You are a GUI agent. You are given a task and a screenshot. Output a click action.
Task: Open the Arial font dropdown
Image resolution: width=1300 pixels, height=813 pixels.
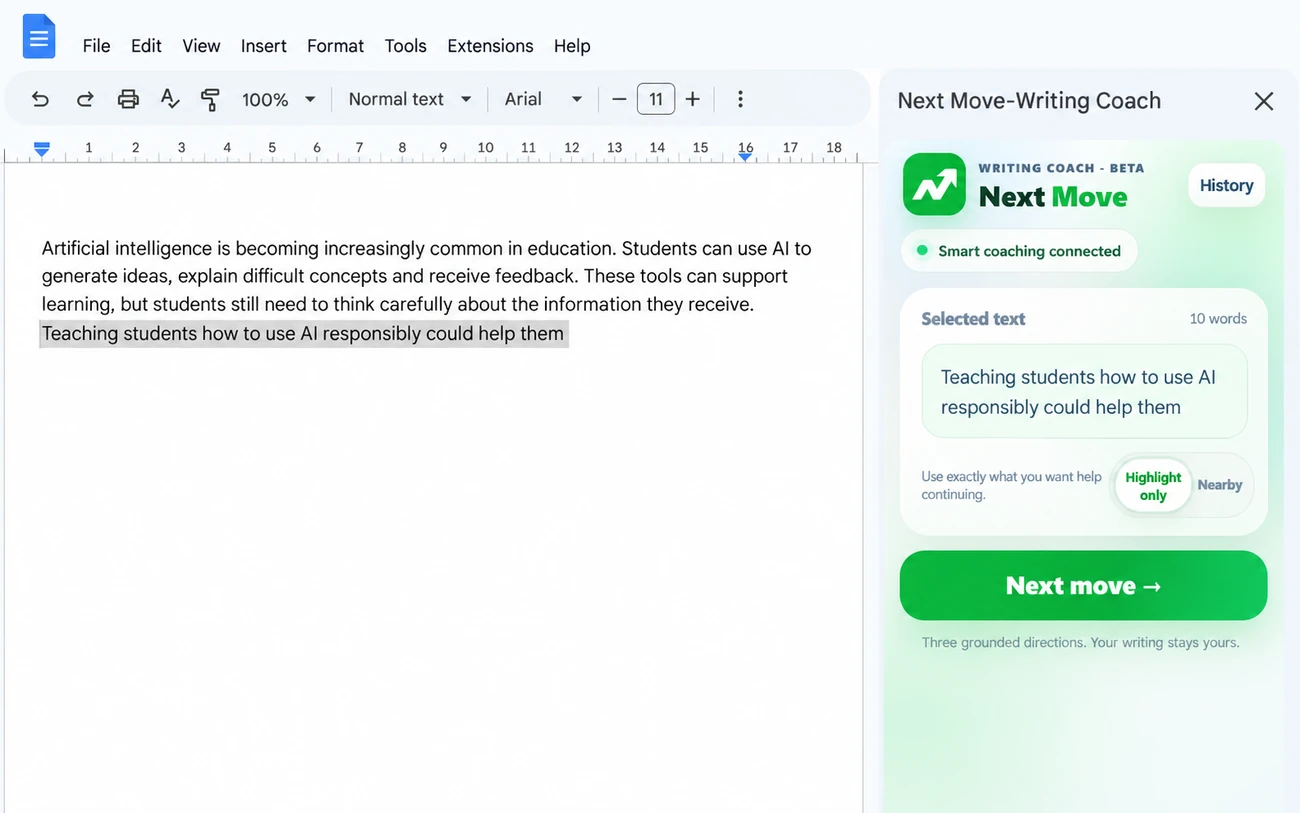click(x=543, y=99)
